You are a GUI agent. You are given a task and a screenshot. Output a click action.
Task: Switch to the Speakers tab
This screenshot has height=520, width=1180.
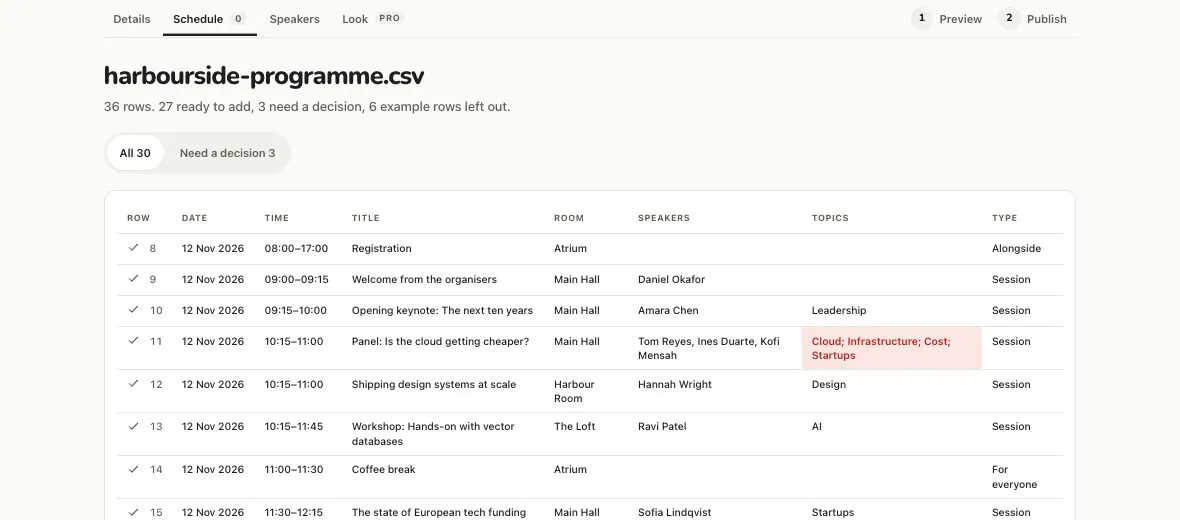[294, 19]
